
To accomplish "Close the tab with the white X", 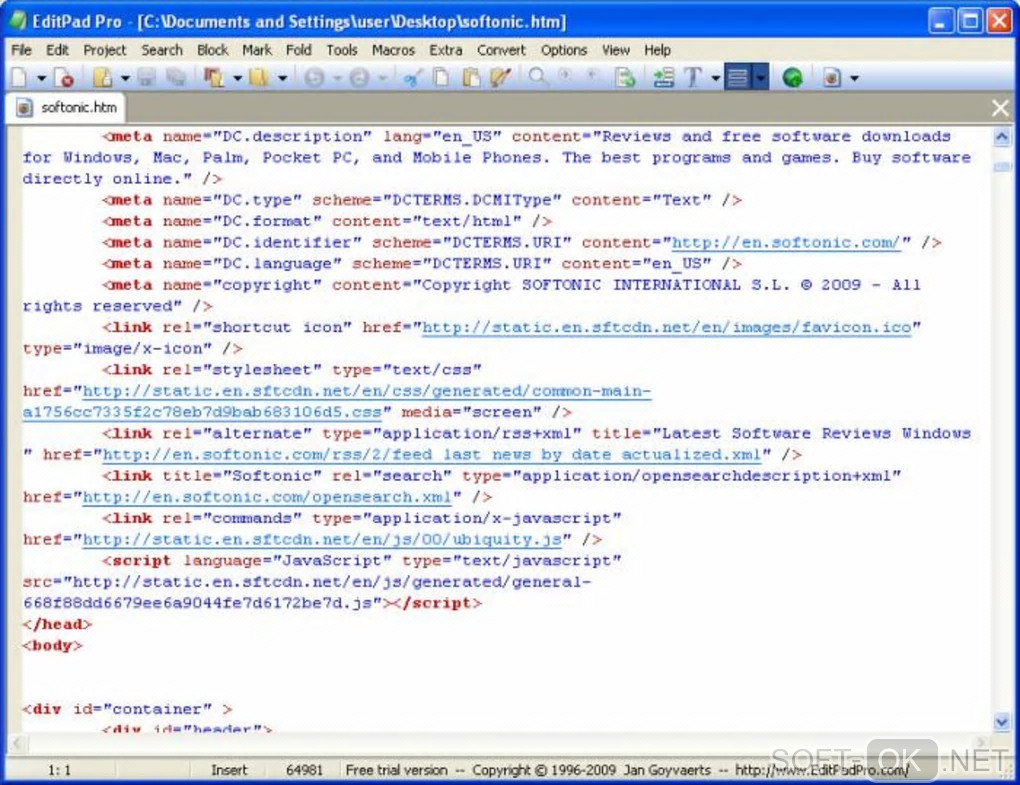I will point(1000,108).
